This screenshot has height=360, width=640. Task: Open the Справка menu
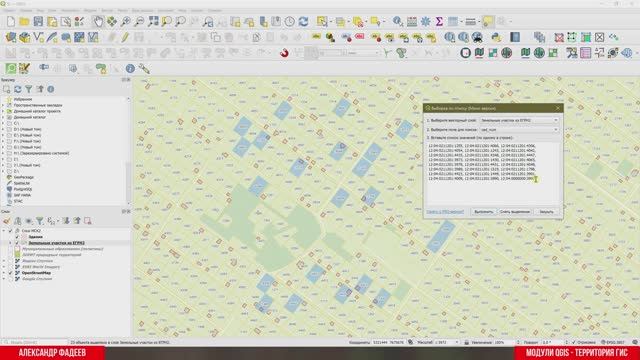pos(214,10)
